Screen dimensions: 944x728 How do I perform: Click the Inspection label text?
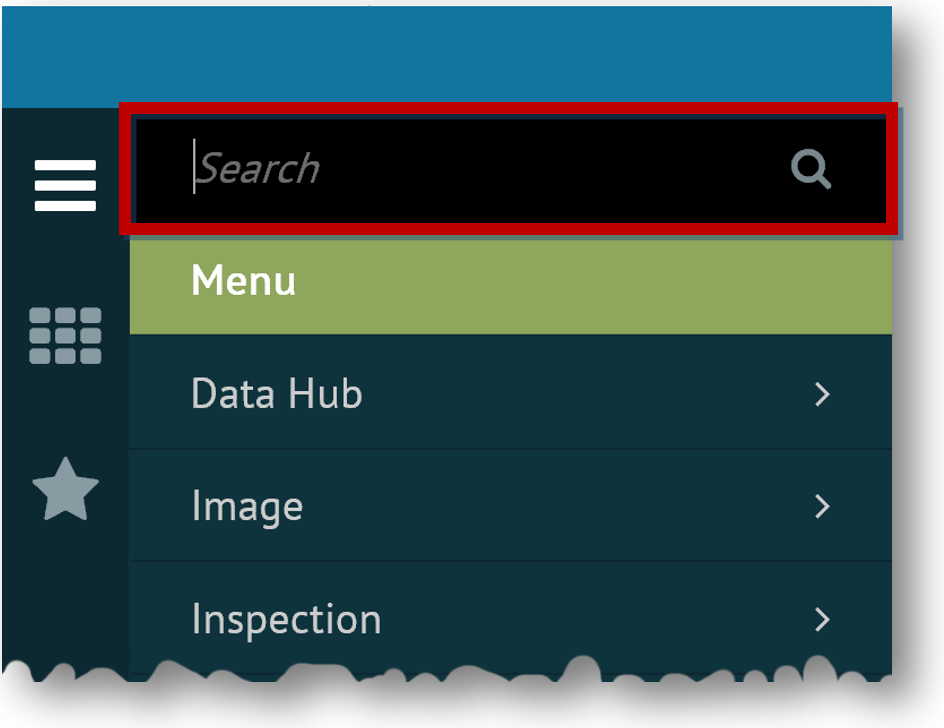point(286,620)
